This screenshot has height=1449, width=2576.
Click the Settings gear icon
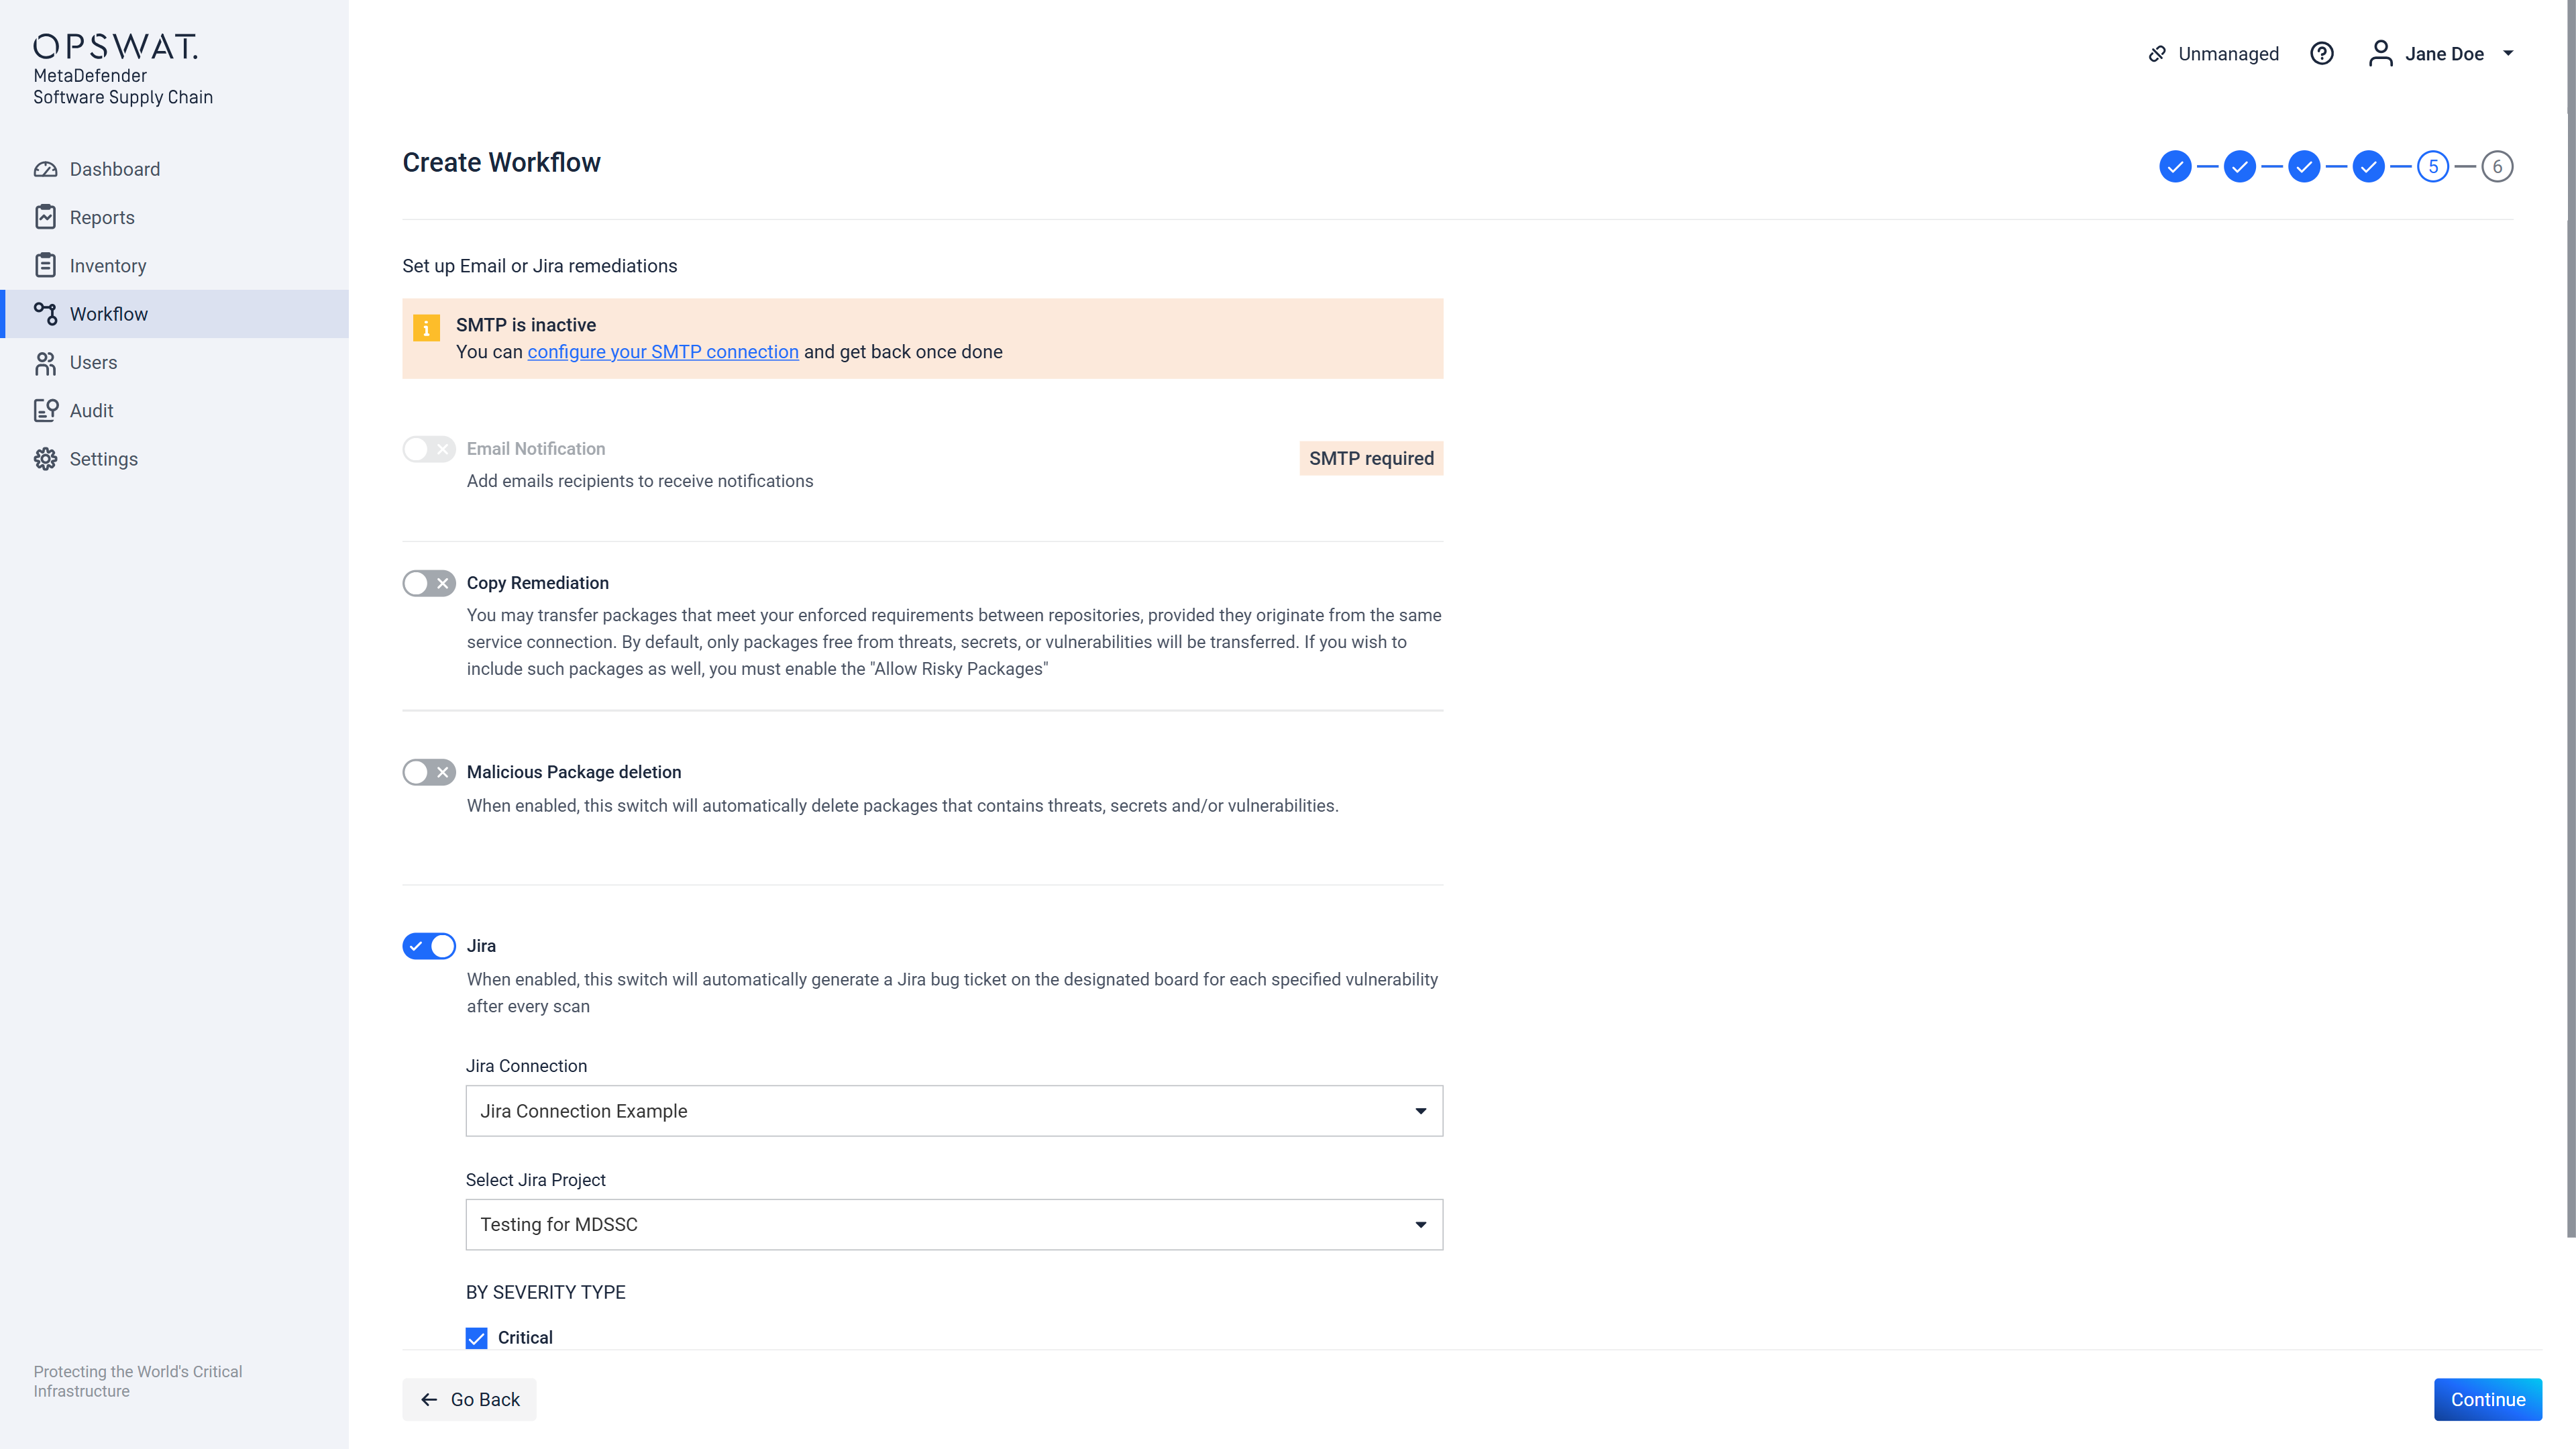pos(45,459)
